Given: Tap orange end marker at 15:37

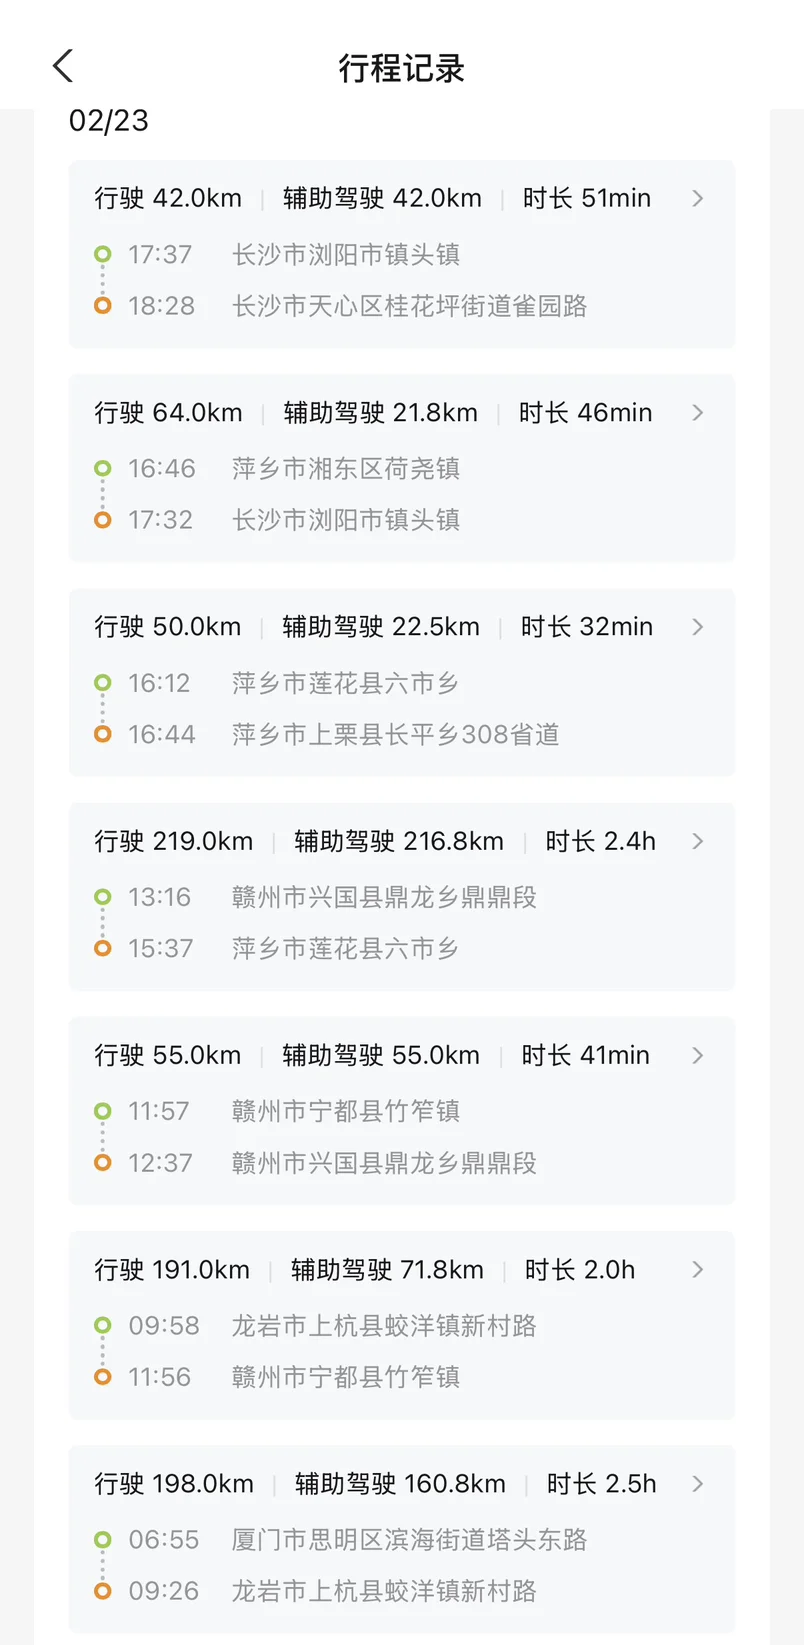Looking at the screenshot, I should click(x=102, y=948).
